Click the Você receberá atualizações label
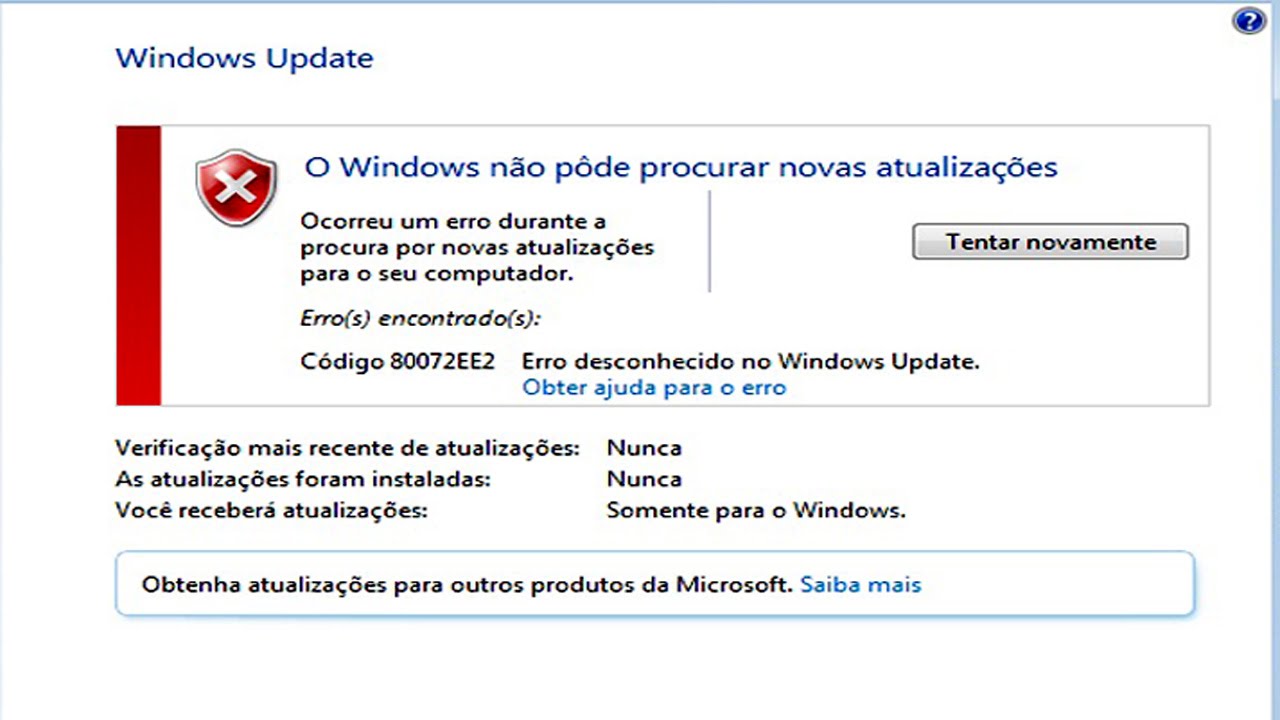The height and width of the screenshot is (720, 1280). (x=271, y=510)
